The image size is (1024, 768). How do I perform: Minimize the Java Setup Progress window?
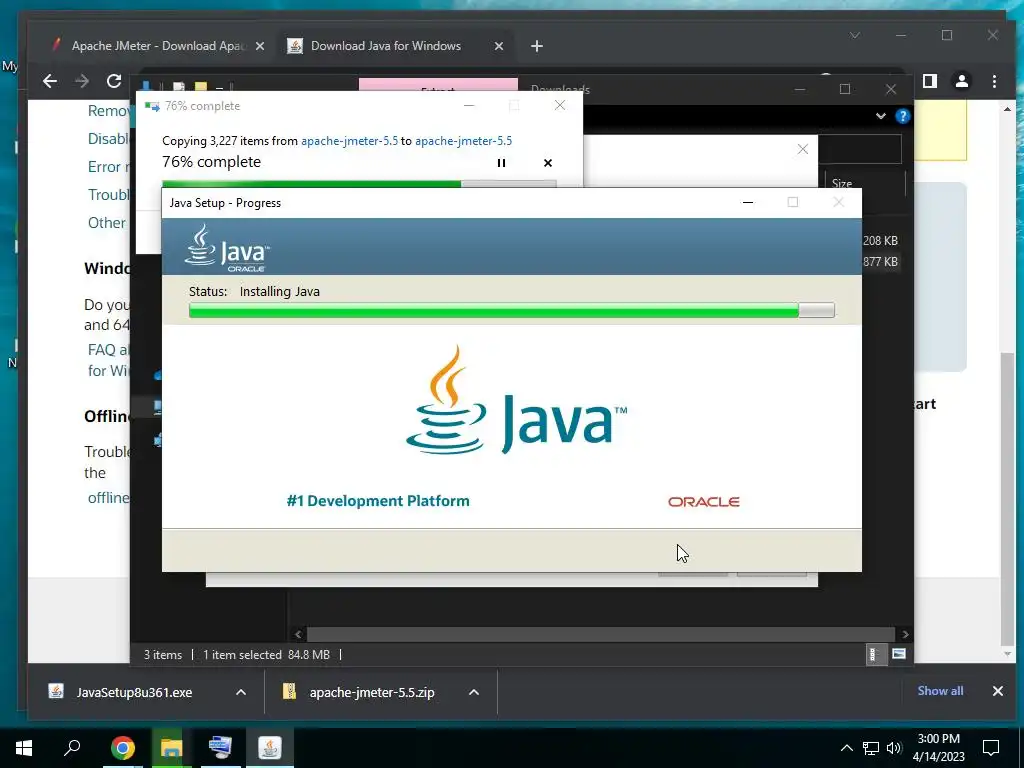[x=748, y=202]
